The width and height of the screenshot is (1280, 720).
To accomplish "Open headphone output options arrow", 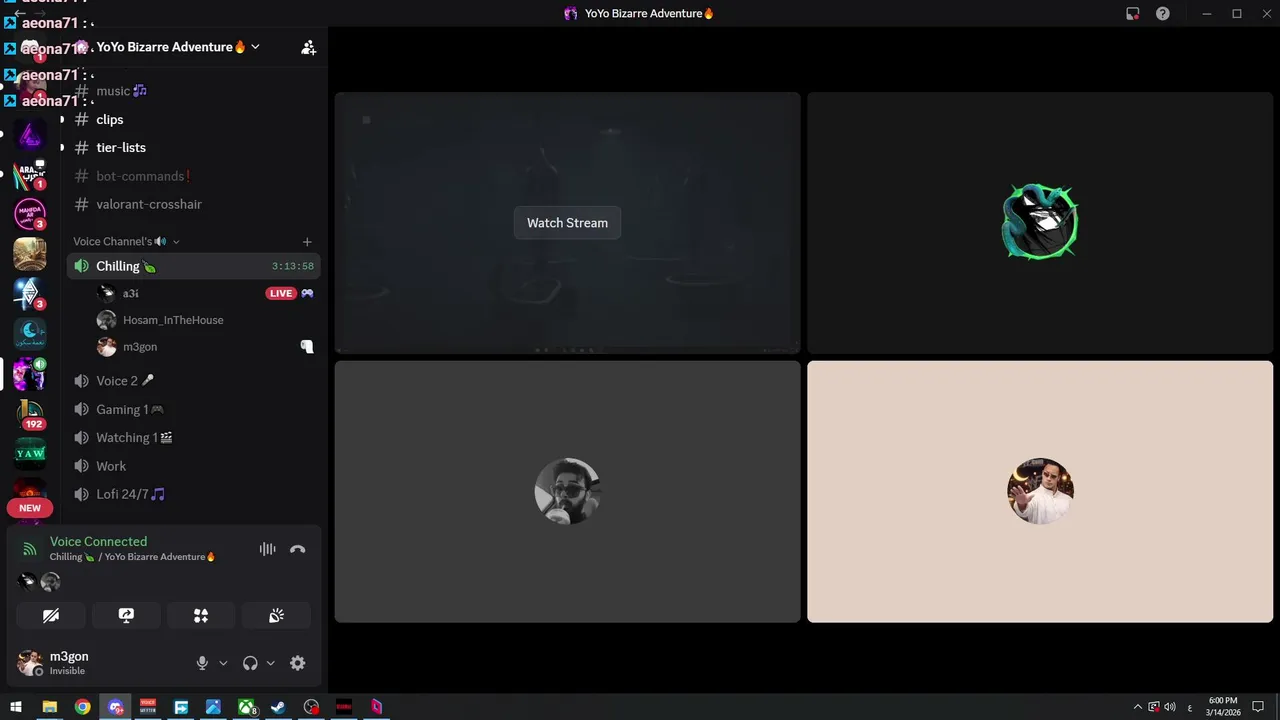I will (x=270, y=663).
